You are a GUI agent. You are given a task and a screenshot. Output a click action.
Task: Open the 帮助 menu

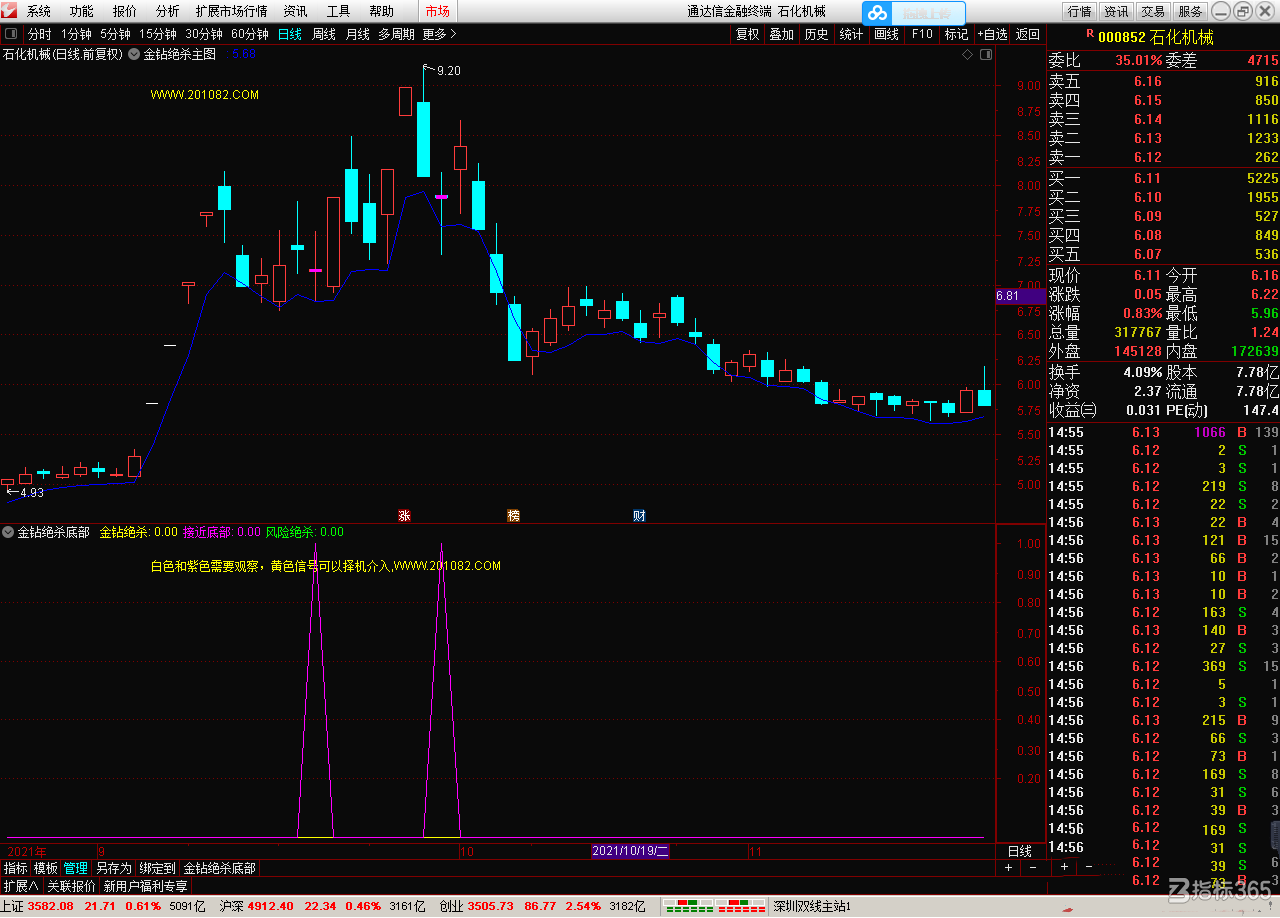coord(381,11)
